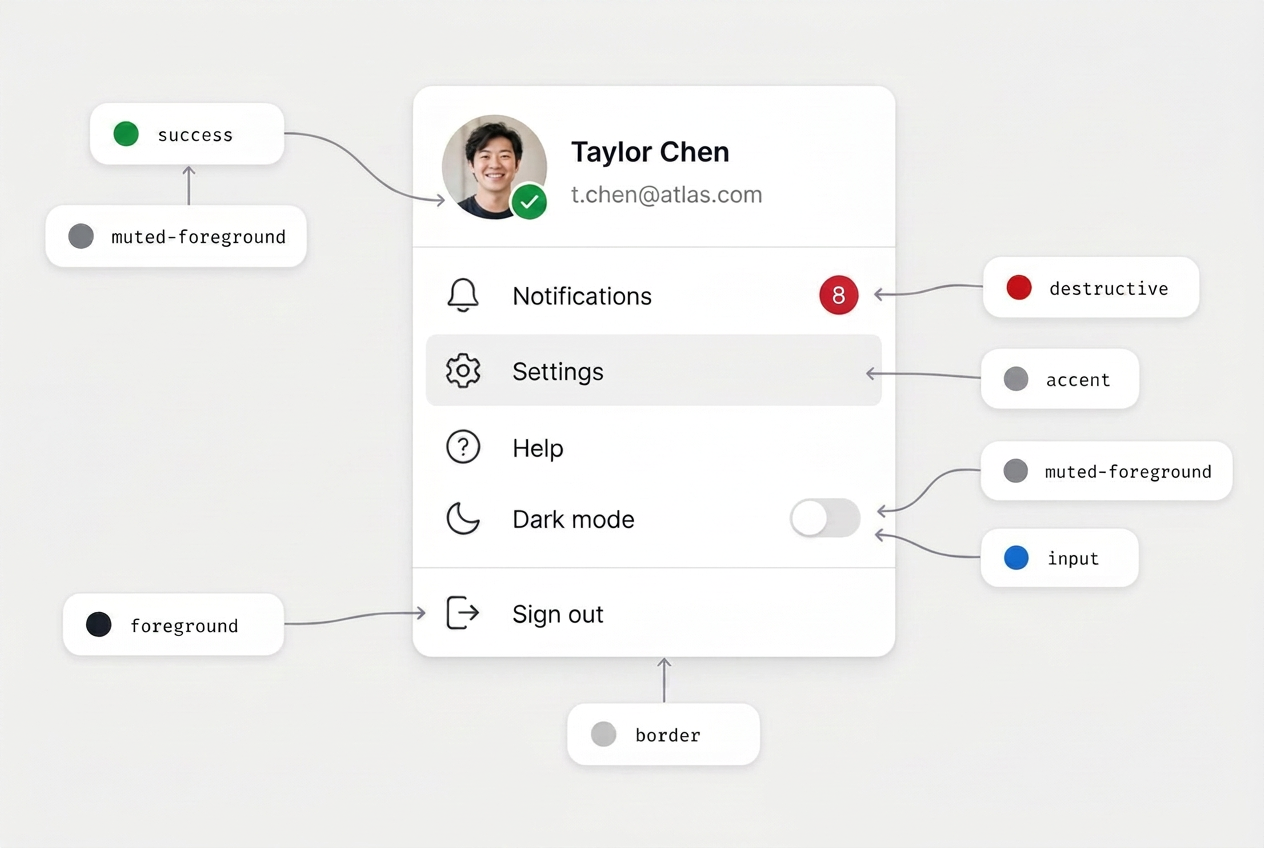Click the "input" token label text
This screenshot has height=848, width=1264.
pyautogui.click(x=1073, y=559)
